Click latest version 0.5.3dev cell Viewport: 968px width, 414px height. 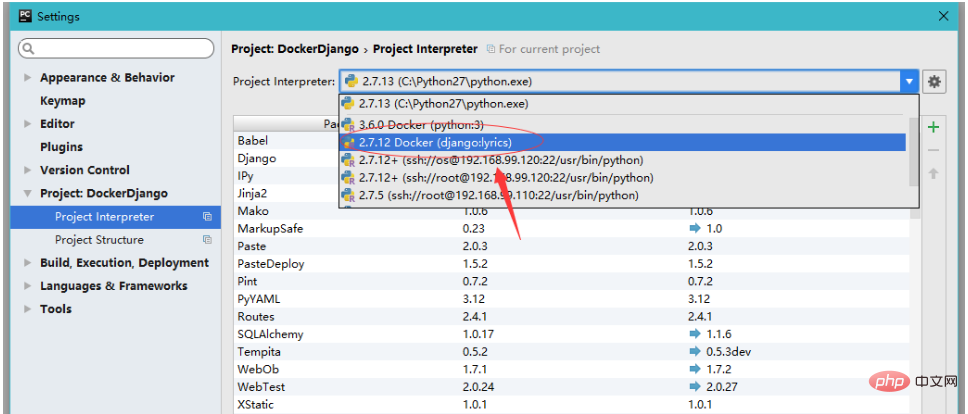pyautogui.click(x=728, y=352)
